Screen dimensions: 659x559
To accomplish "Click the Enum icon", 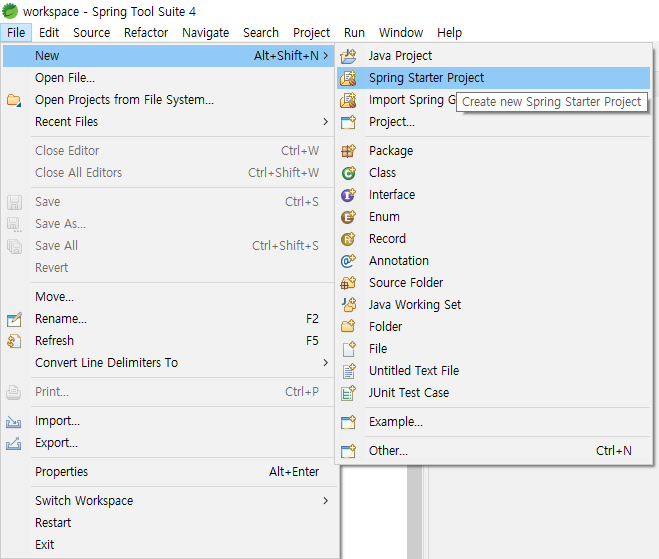I will 348,217.
